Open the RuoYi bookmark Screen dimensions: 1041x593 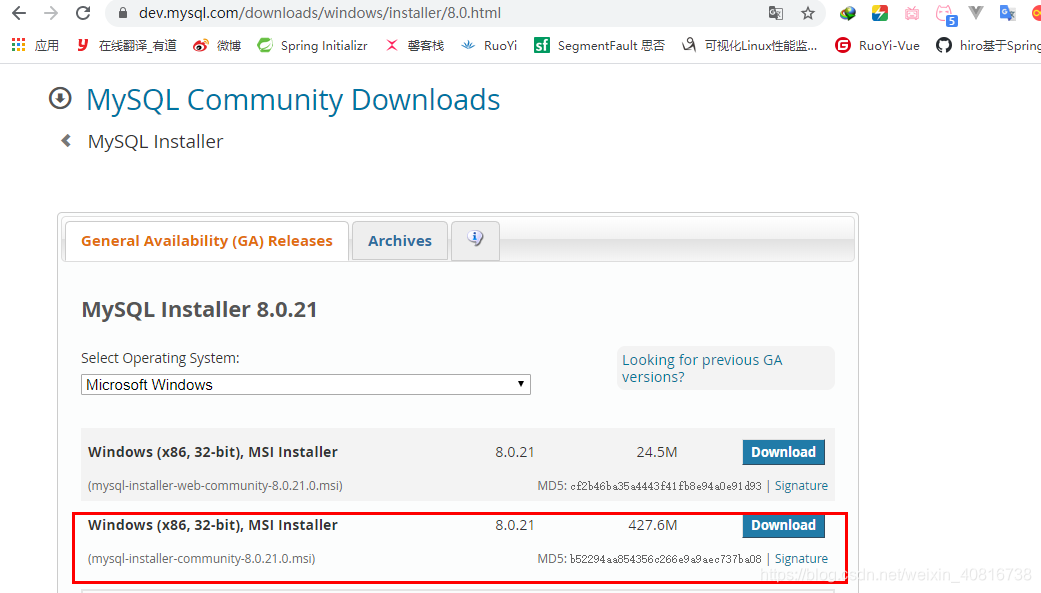point(489,45)
